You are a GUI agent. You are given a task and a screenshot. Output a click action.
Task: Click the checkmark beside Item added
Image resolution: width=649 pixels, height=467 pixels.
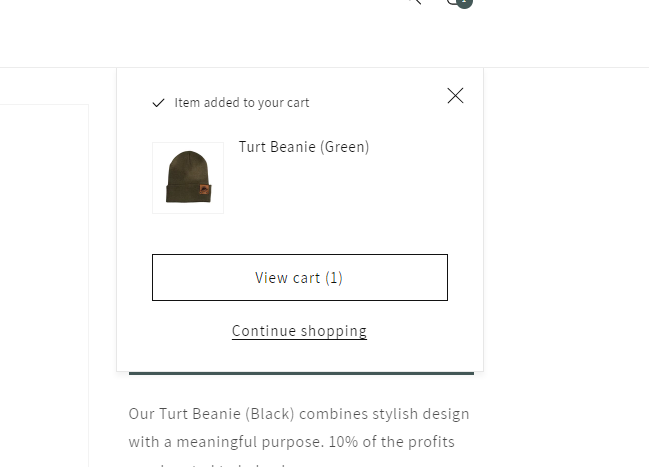point(158,103)
